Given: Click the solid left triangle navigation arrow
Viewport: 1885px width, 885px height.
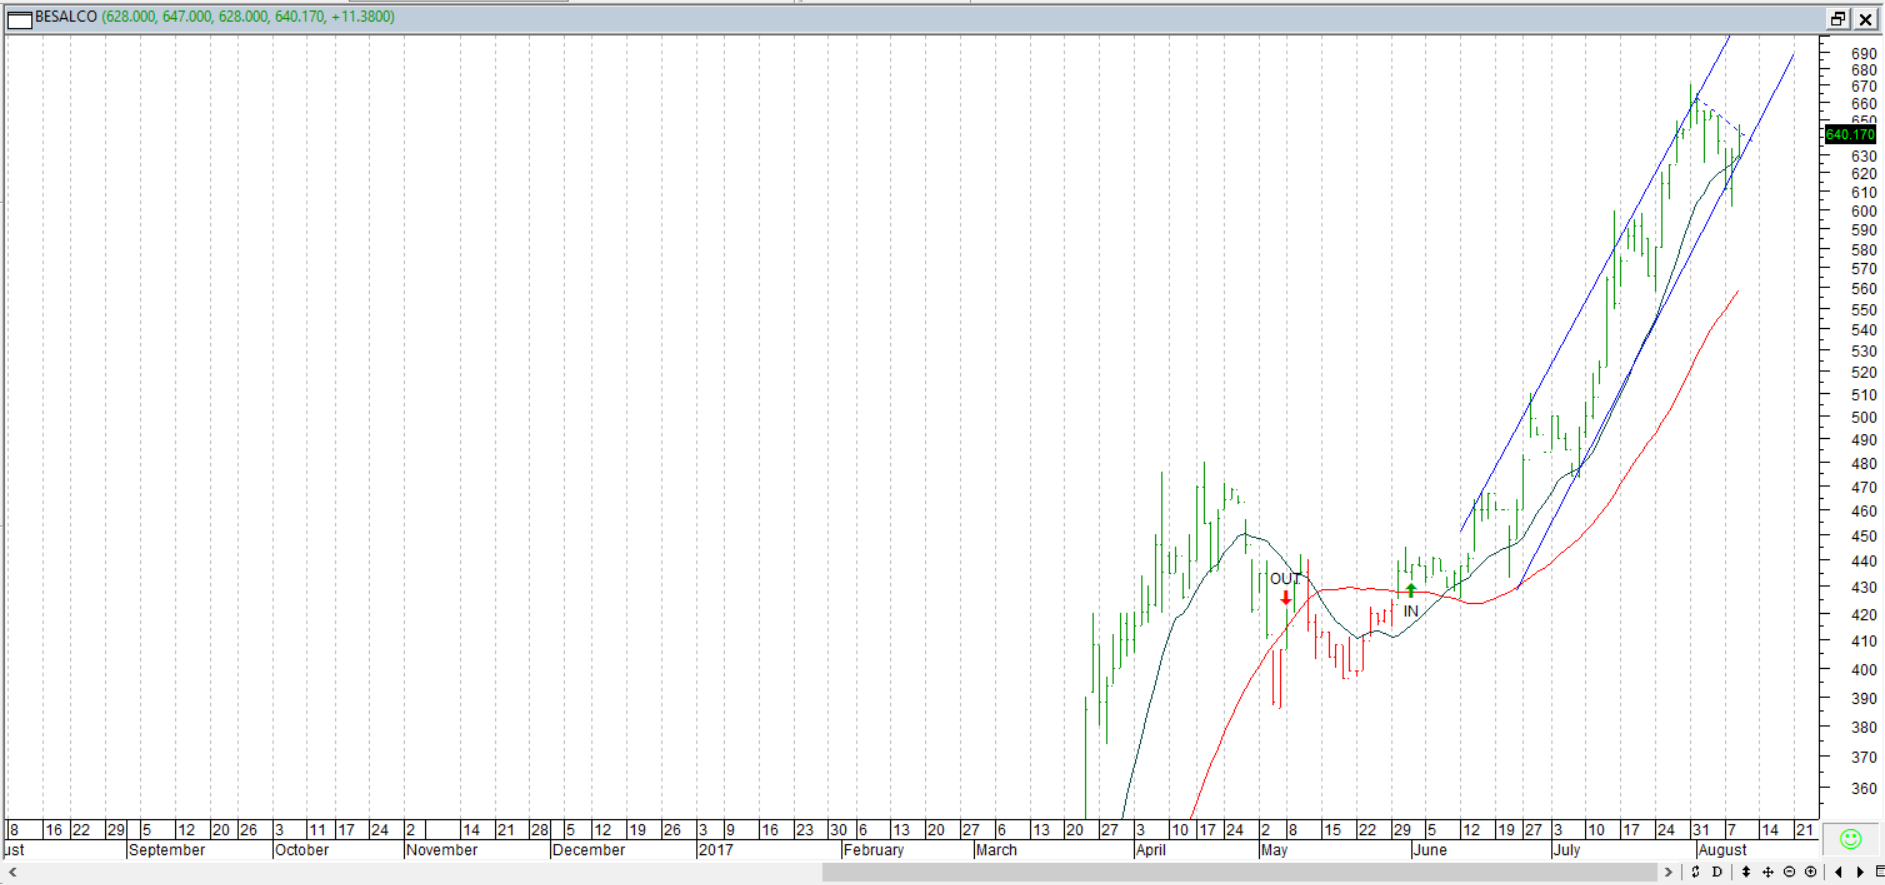Looking at the screenshot, I should [1838, 872].
